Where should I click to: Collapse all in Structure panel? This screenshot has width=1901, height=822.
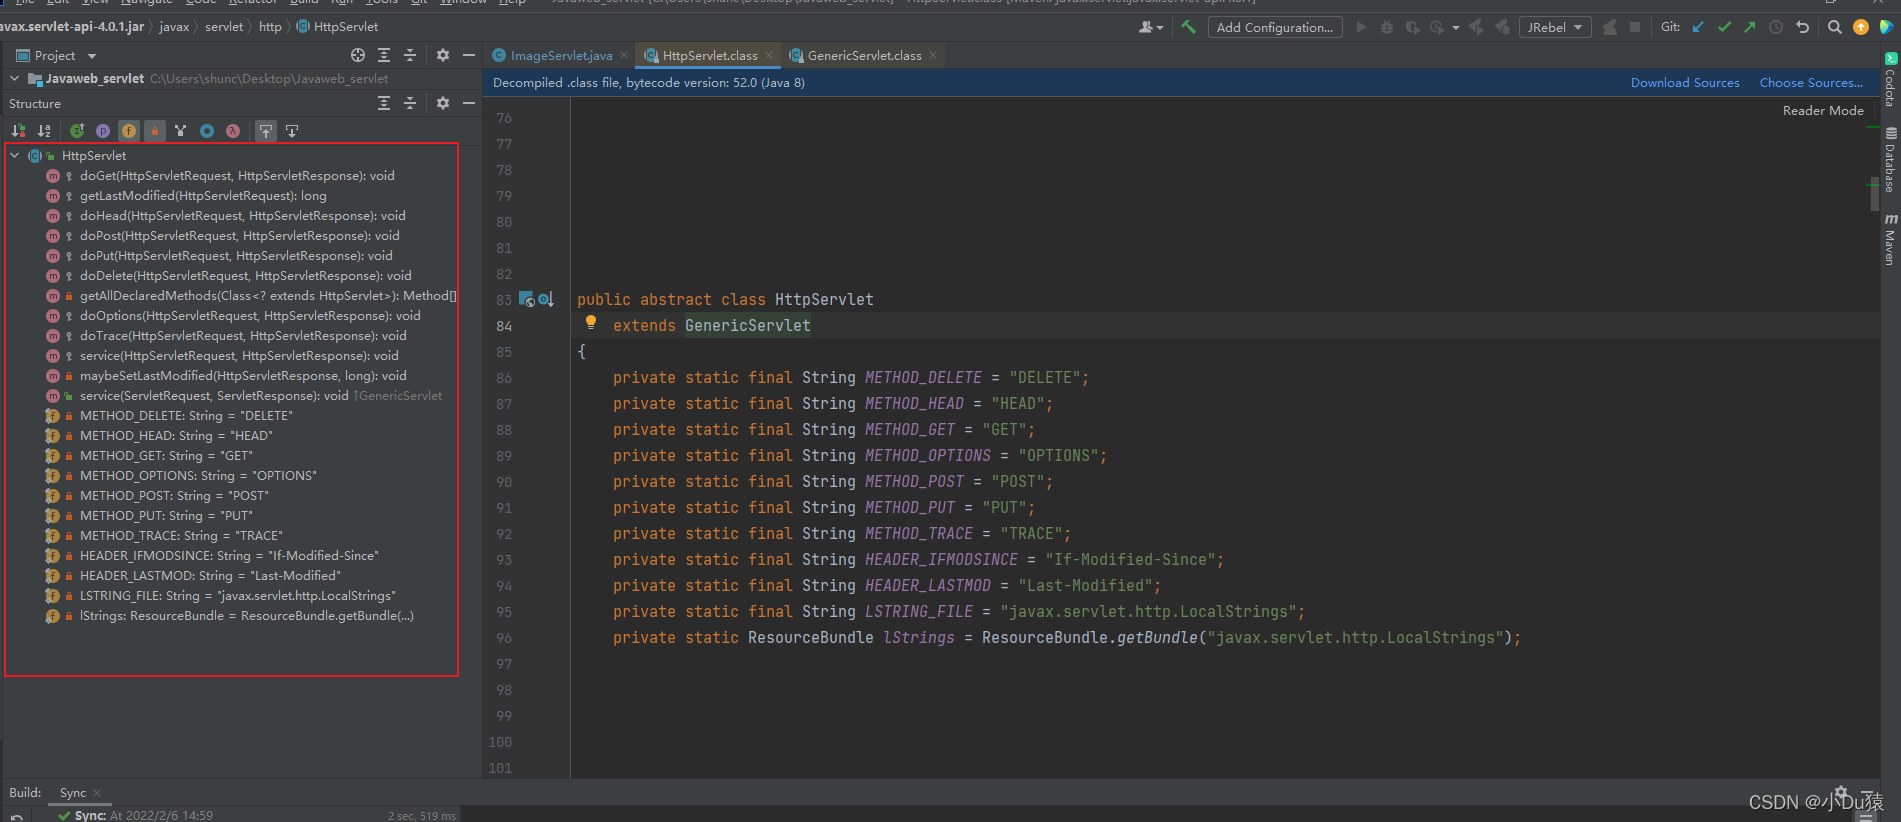tap(410, 103)
